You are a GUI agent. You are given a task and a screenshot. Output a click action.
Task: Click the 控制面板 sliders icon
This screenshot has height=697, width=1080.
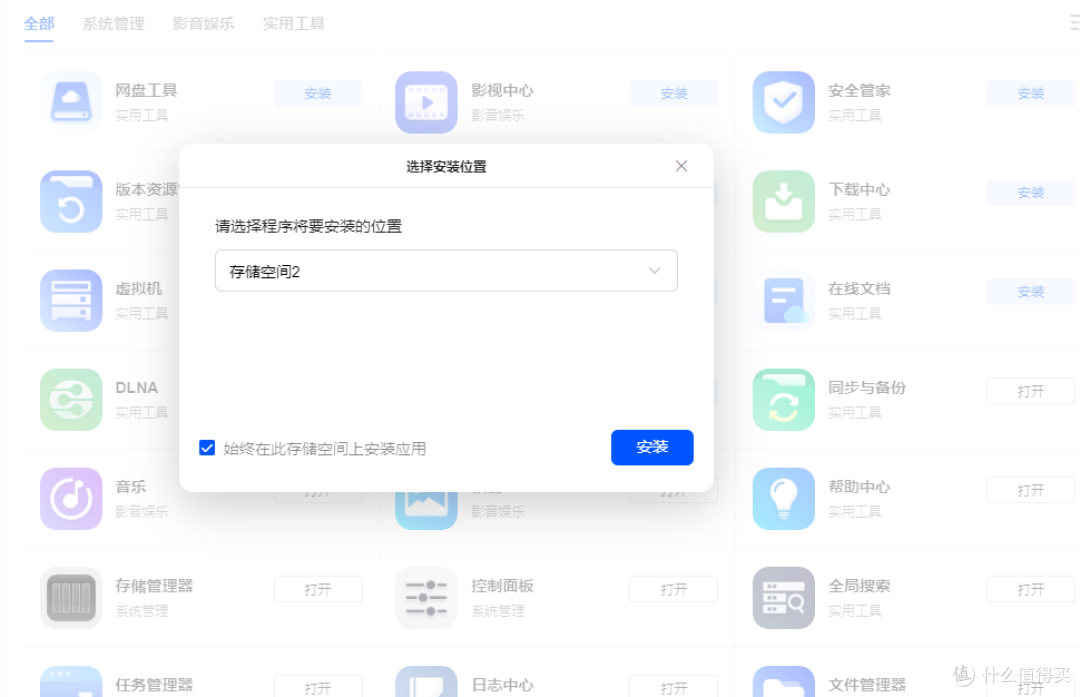(x=426, y=598)
